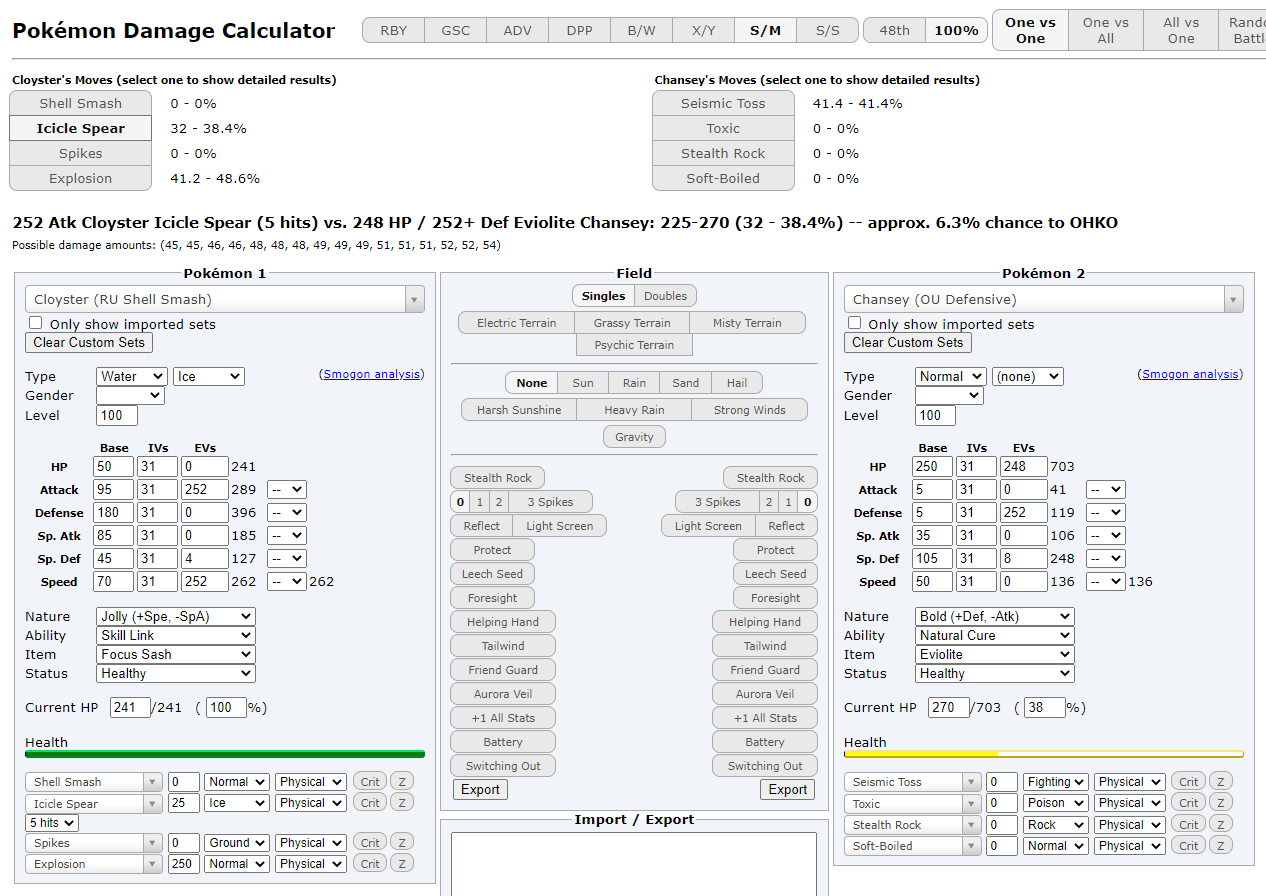Enable Stealth Rock on Cloyster's side
Screen dimensions: 1266x896
pos(498,478)
